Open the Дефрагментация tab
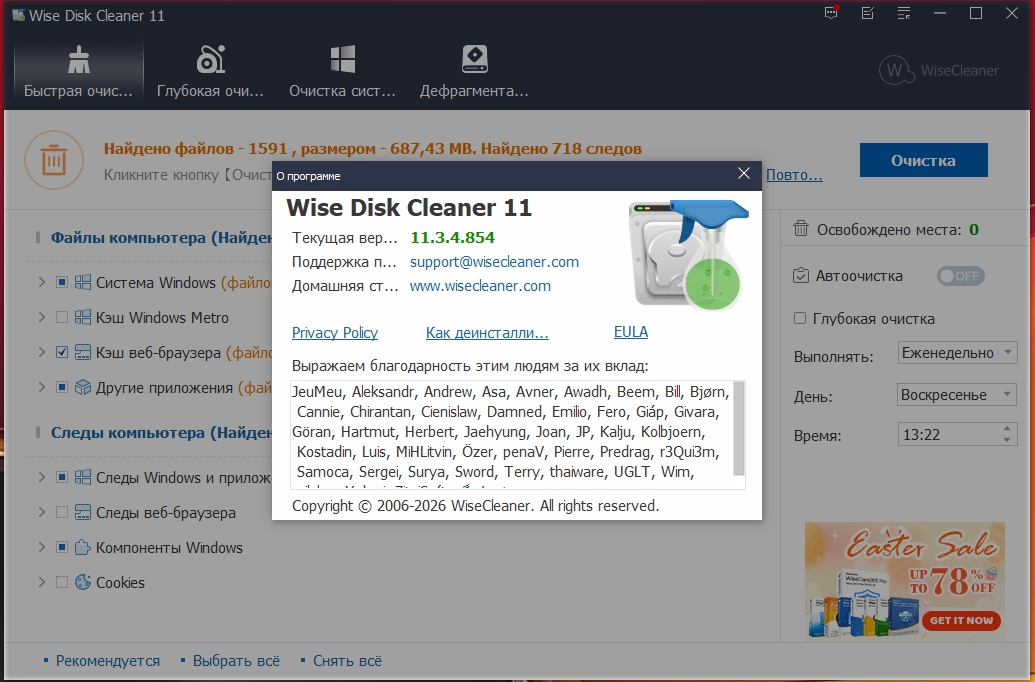This screenshot has width=1035, height=682. click(474, 72)
